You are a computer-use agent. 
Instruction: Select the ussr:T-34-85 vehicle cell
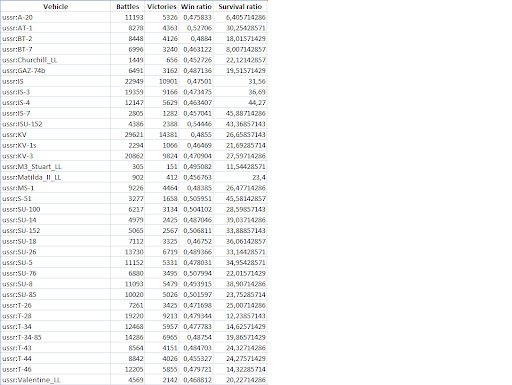tap(55, 337)
